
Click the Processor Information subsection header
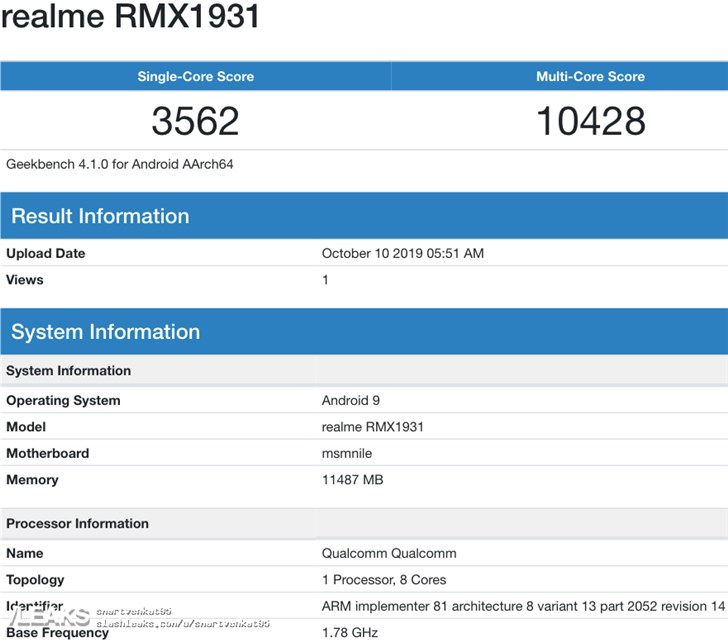(77, 523)
